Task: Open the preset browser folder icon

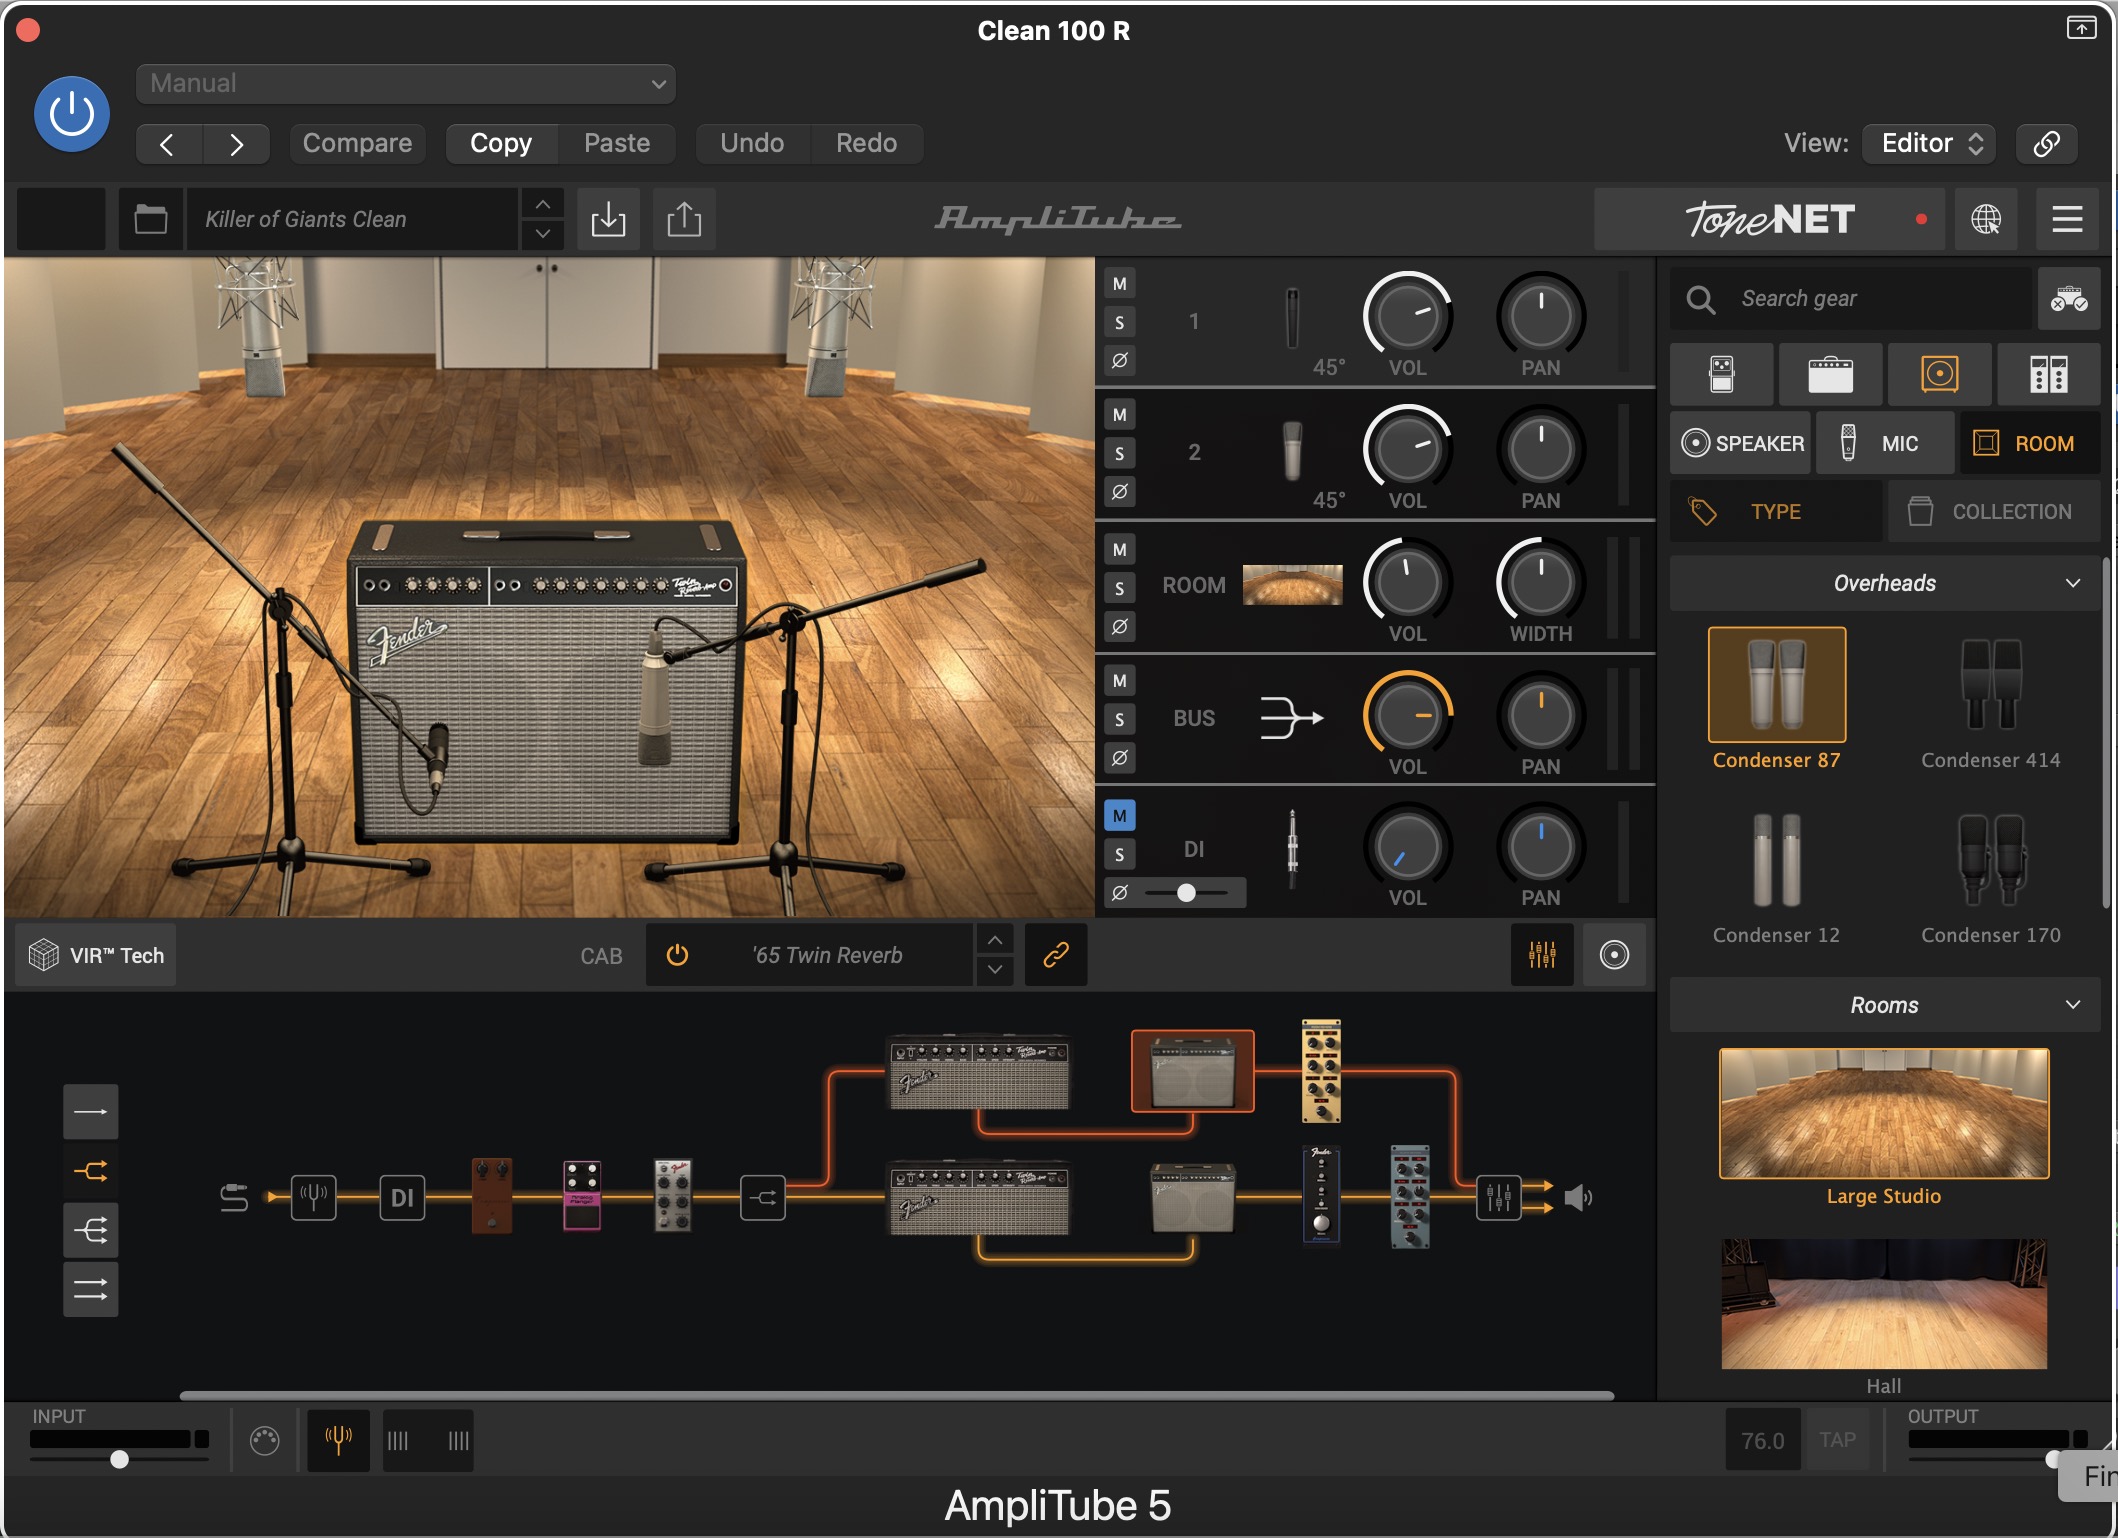Action: (x=151, y=219)
